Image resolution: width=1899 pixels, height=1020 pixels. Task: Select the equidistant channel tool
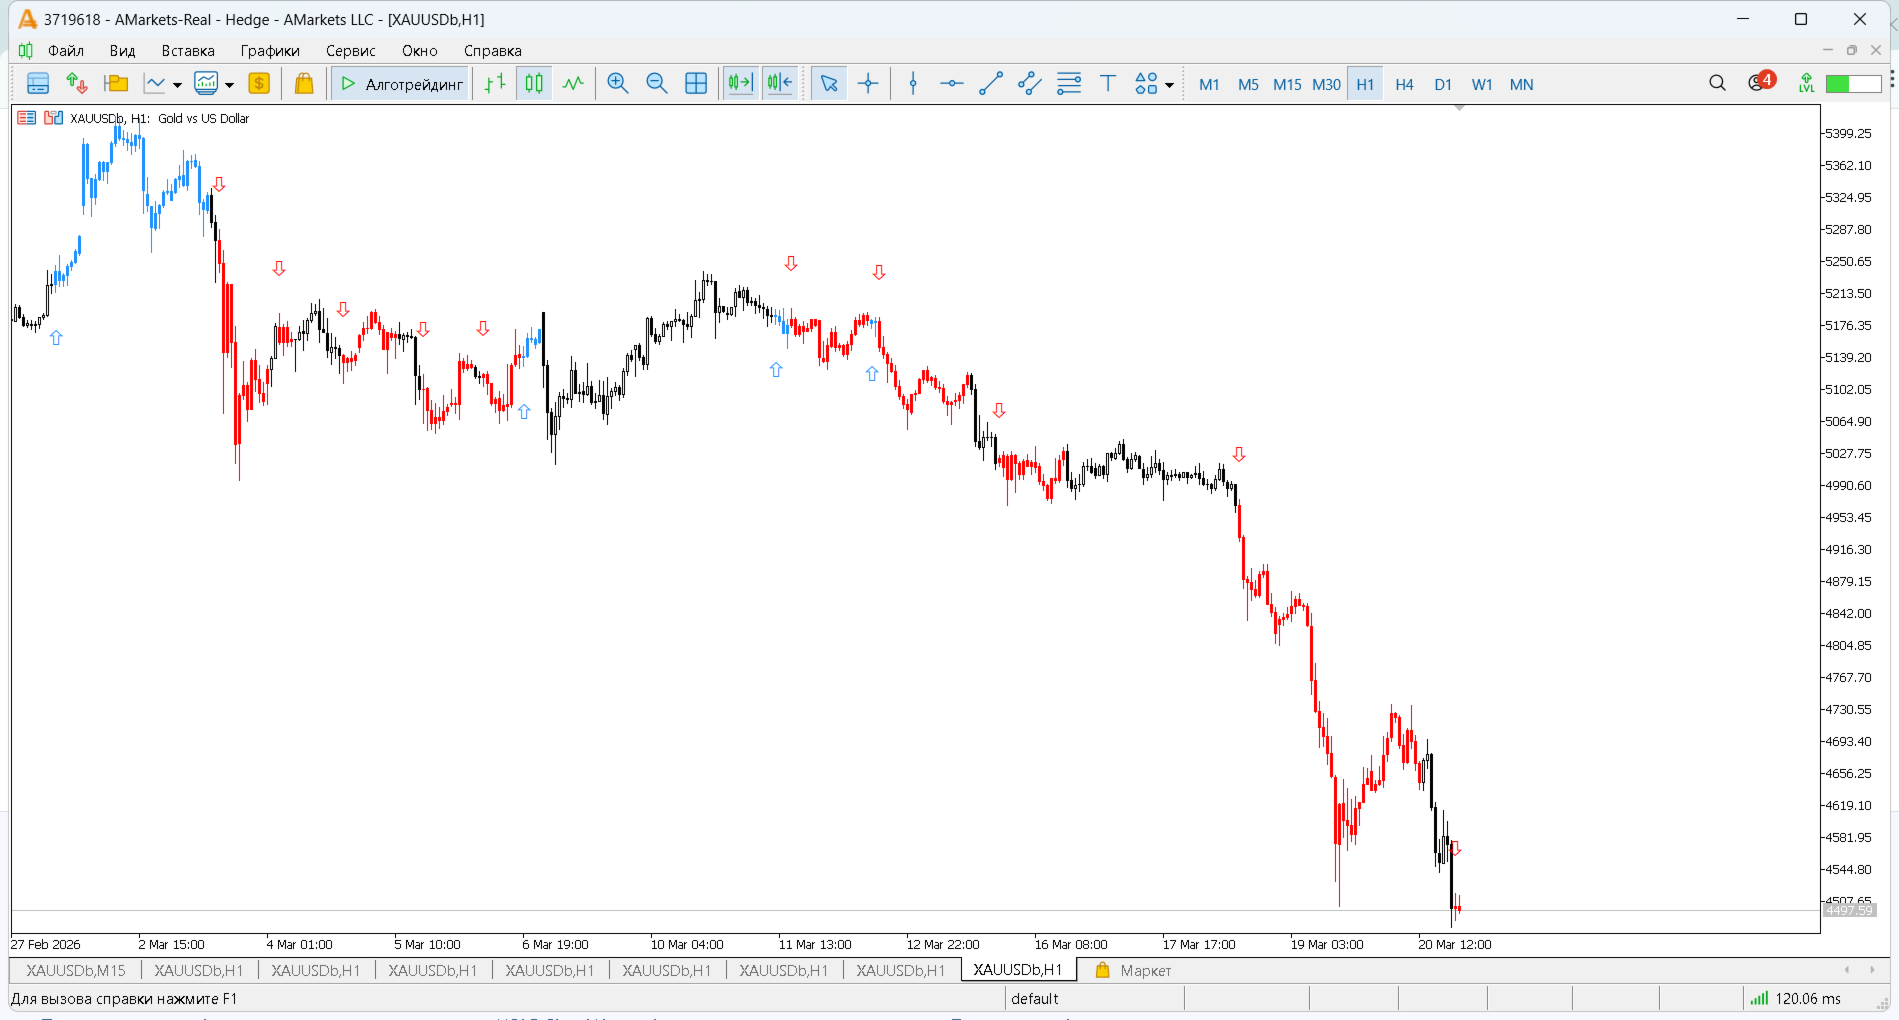[1030, 84]
